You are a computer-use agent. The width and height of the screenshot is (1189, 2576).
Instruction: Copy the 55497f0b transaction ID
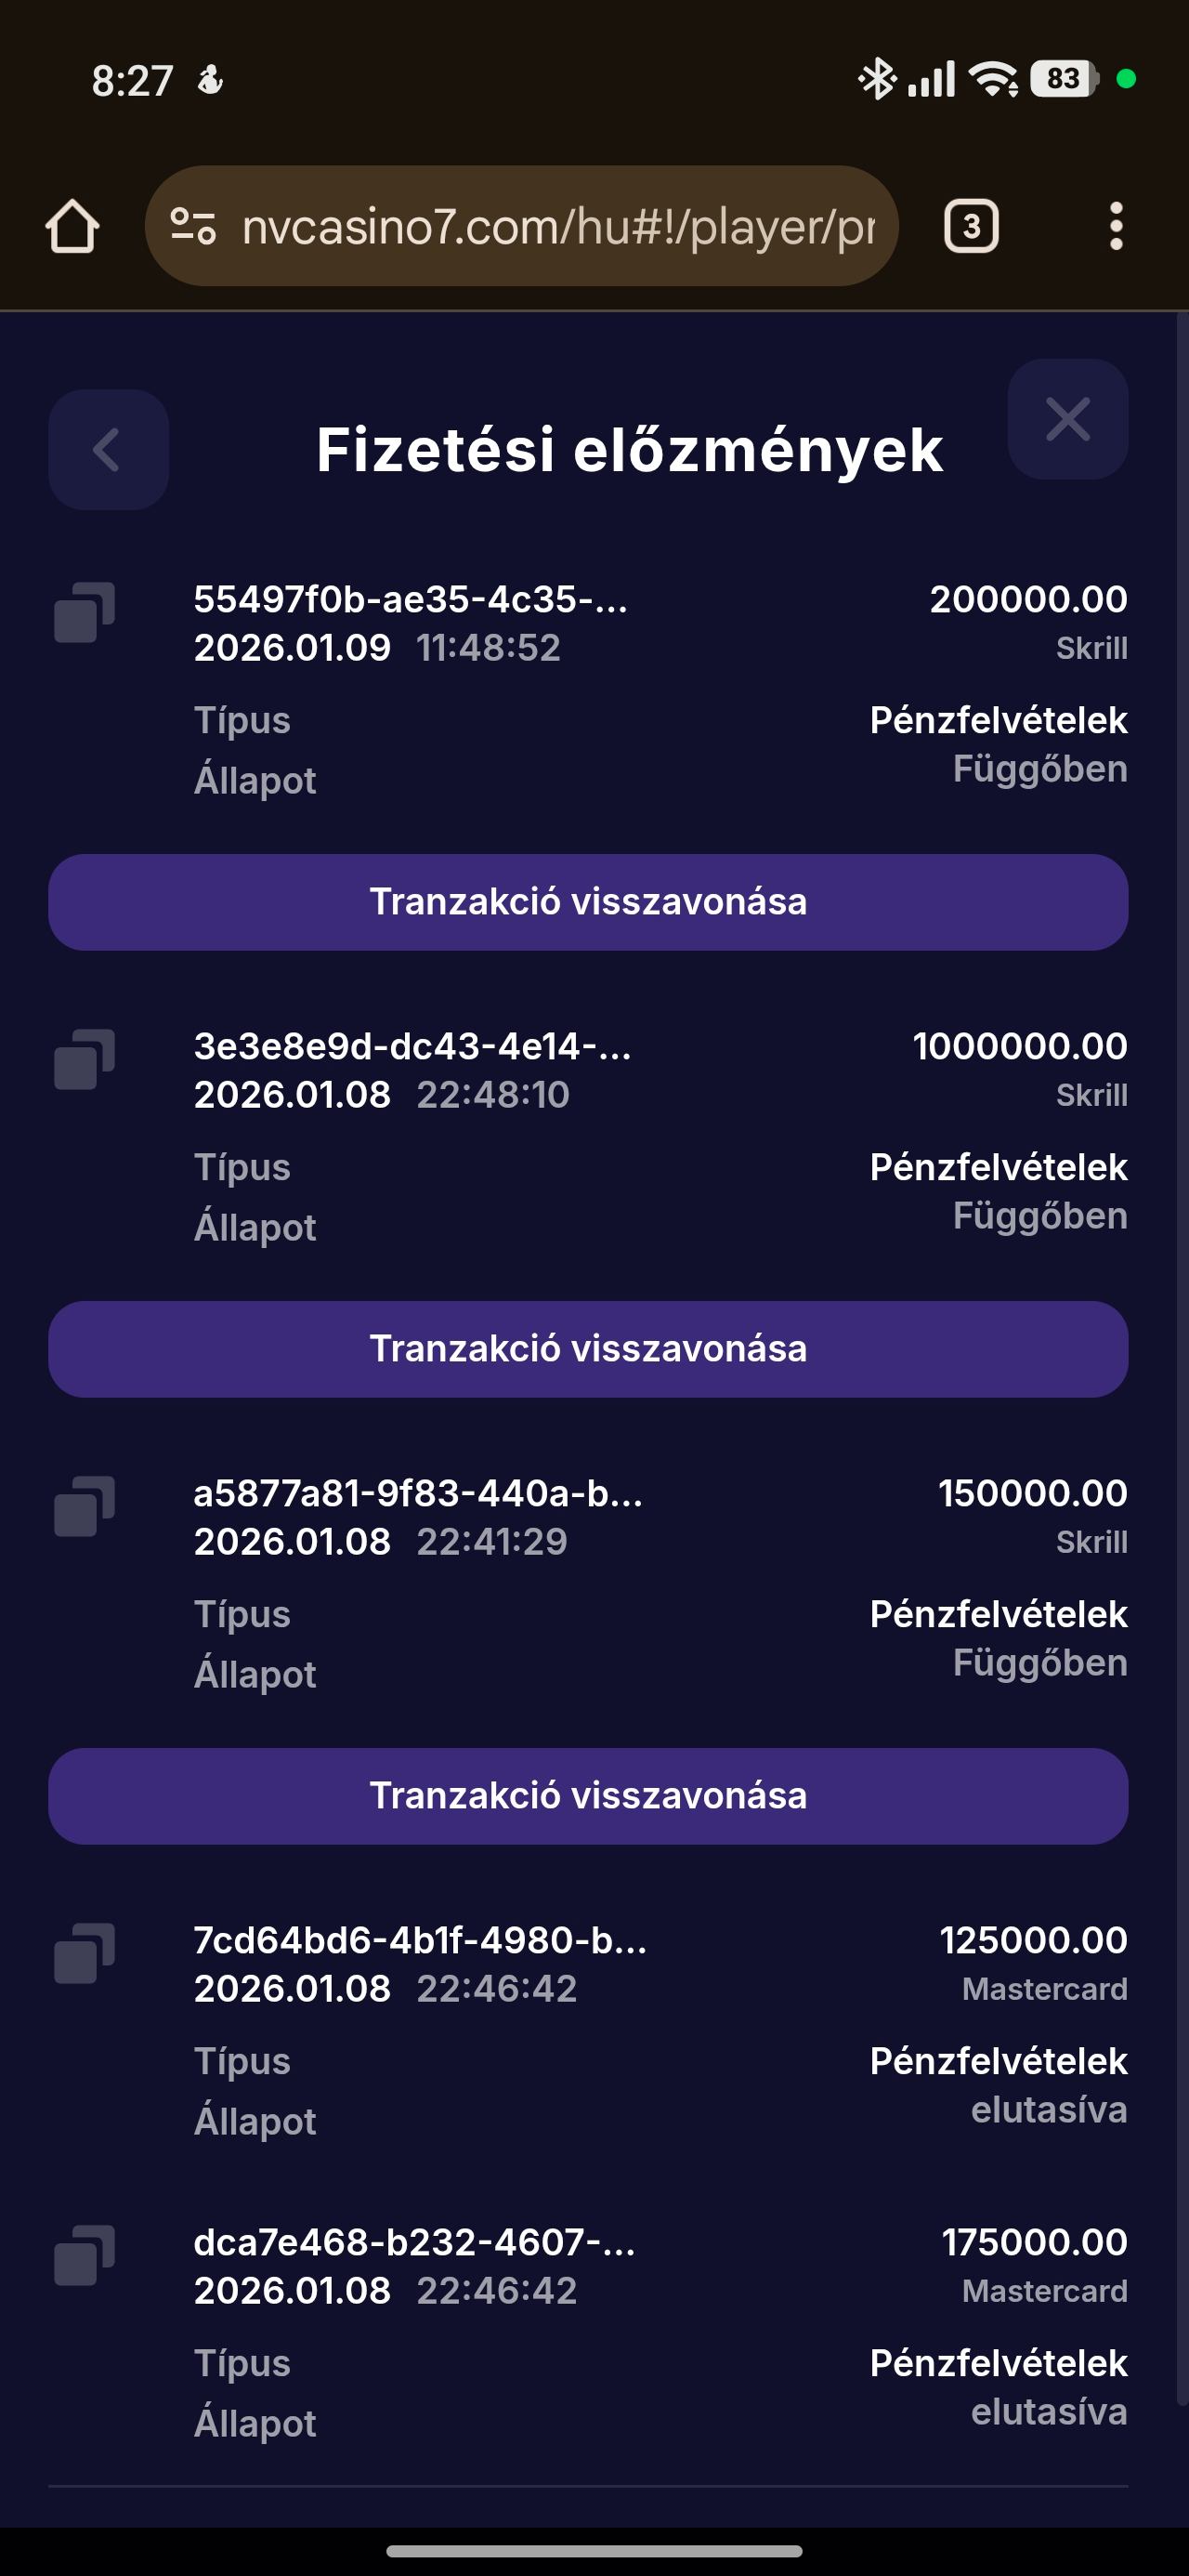(x=84, y=611)
